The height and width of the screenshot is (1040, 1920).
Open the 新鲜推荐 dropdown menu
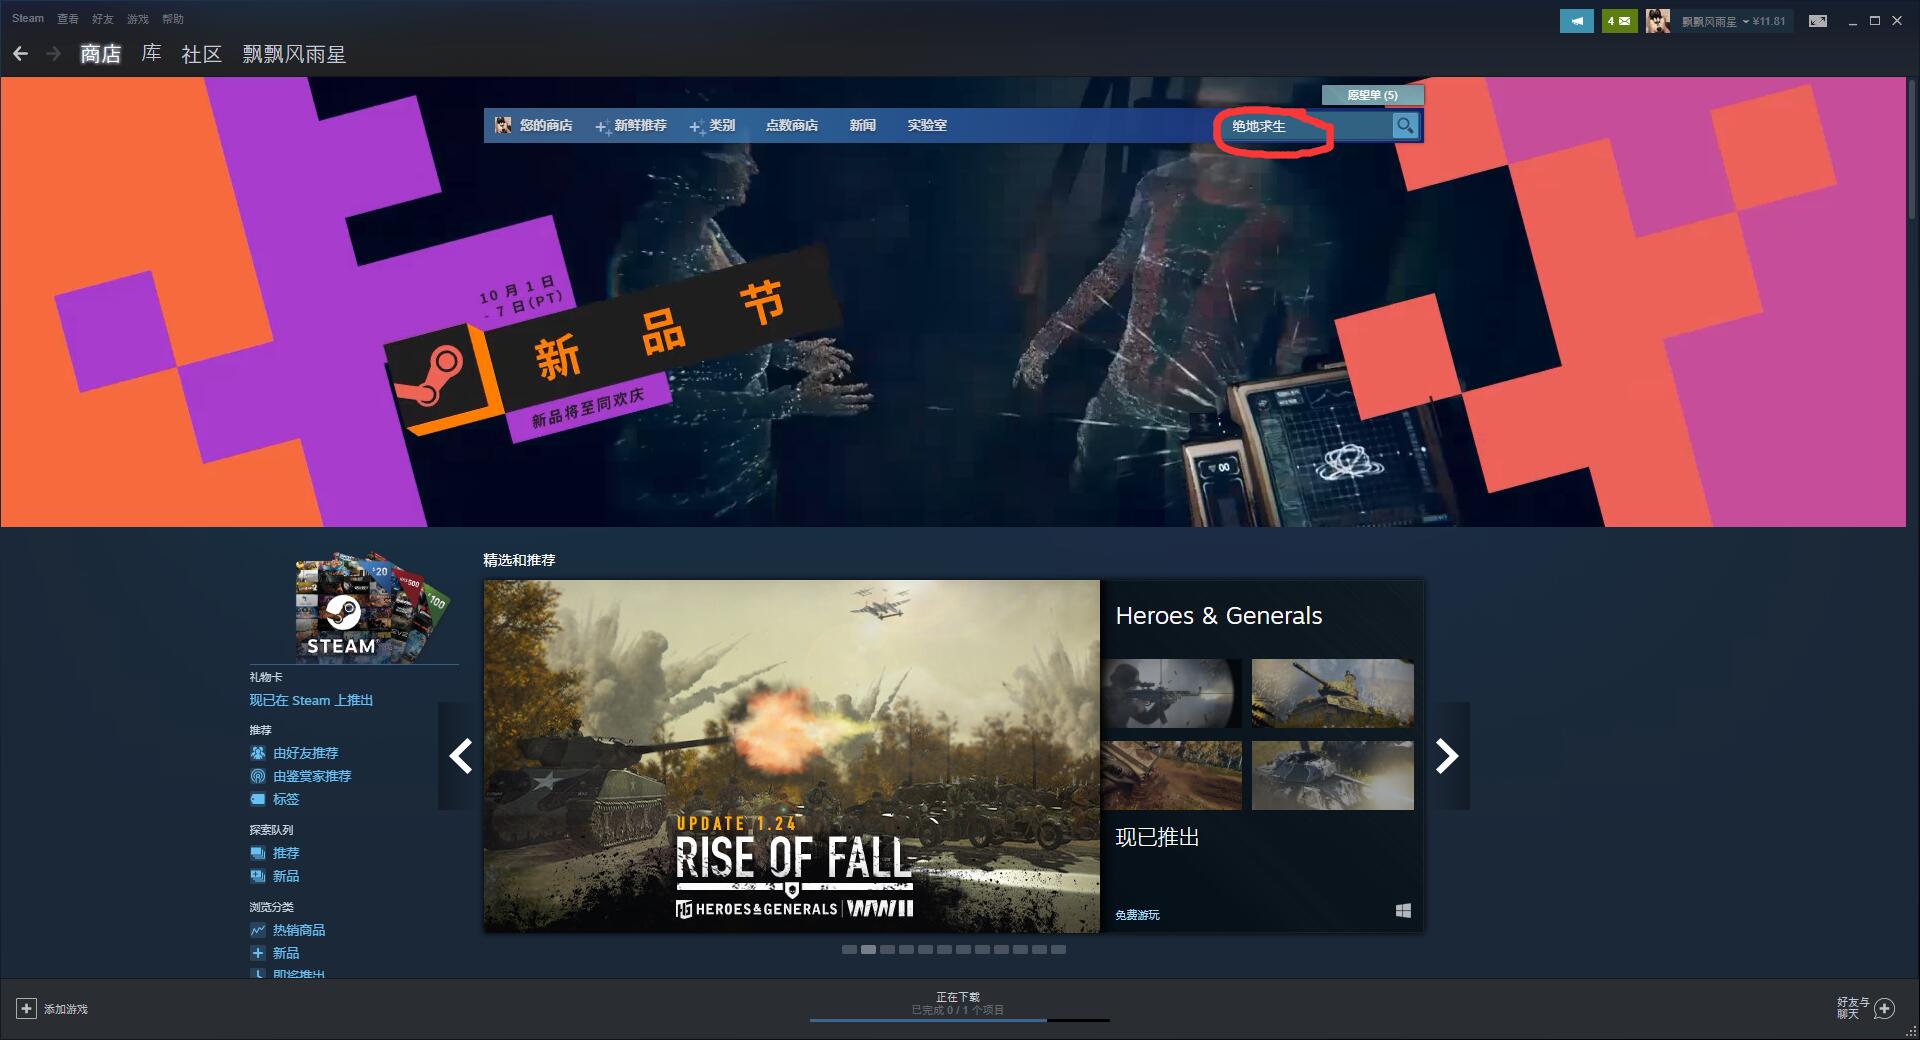[x=631, y=125]
